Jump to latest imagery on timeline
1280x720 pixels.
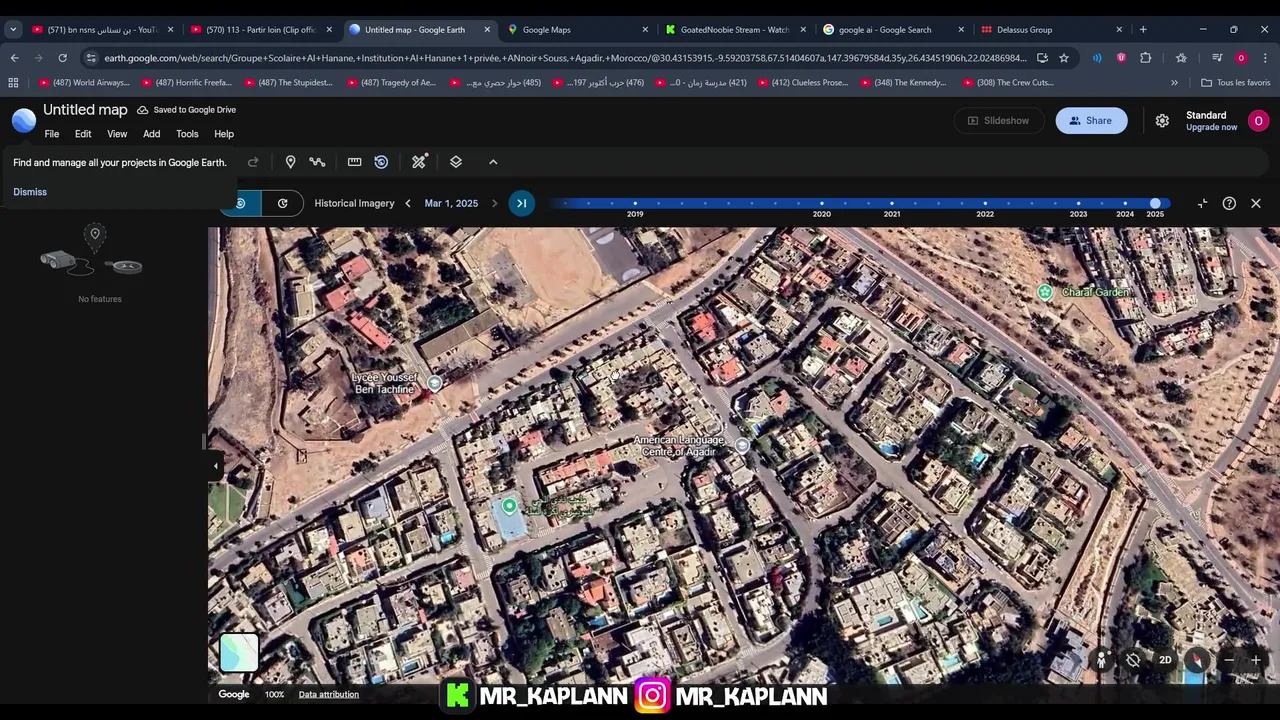point(521,203)
